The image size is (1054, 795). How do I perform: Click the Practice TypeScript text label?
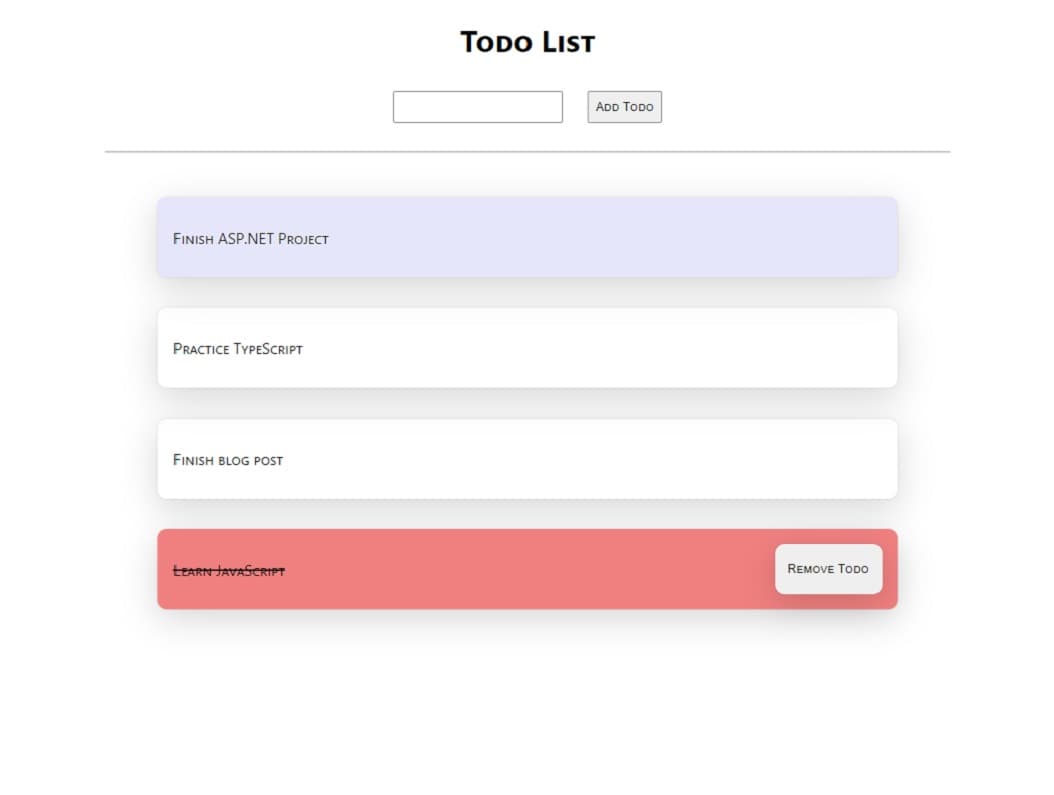[x=238, y=349]
